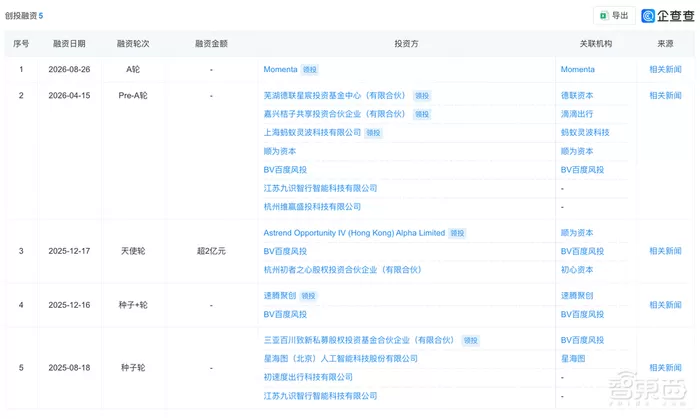
Task: Open BV百度风投 关联机构 link in 天使轮 row
Action: [x=583, y=251]
